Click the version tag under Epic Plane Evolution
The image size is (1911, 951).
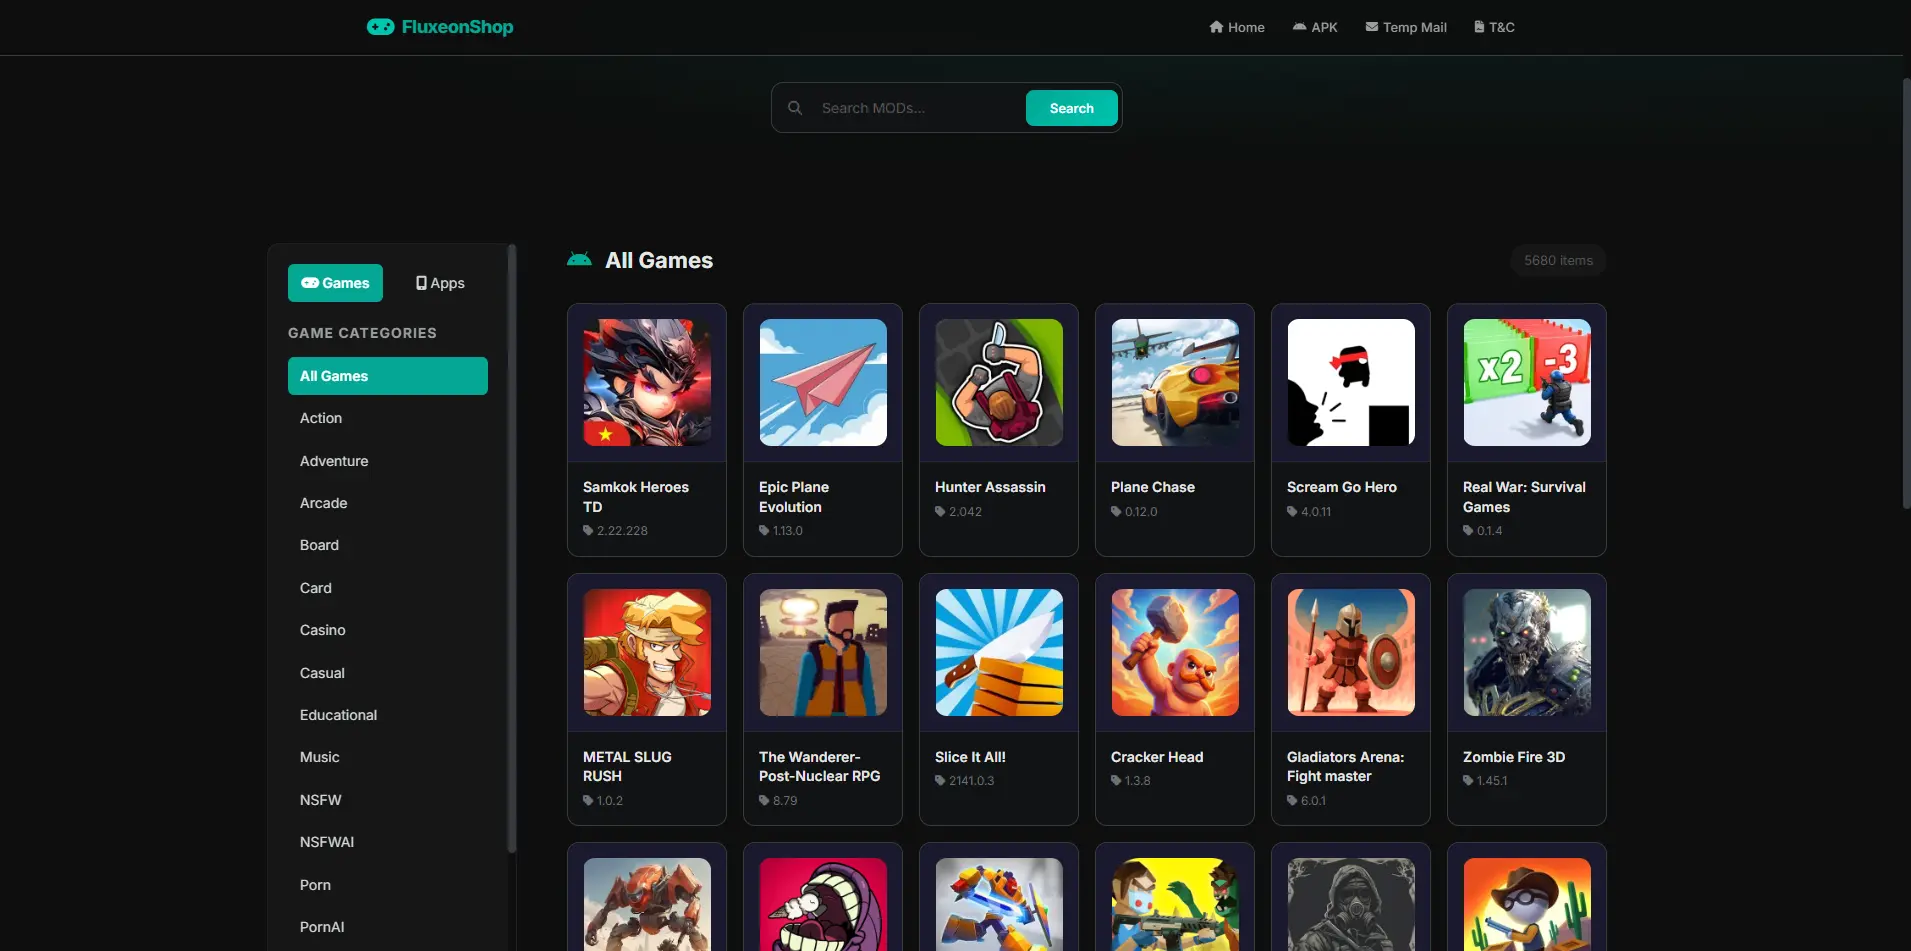point(781,531)
